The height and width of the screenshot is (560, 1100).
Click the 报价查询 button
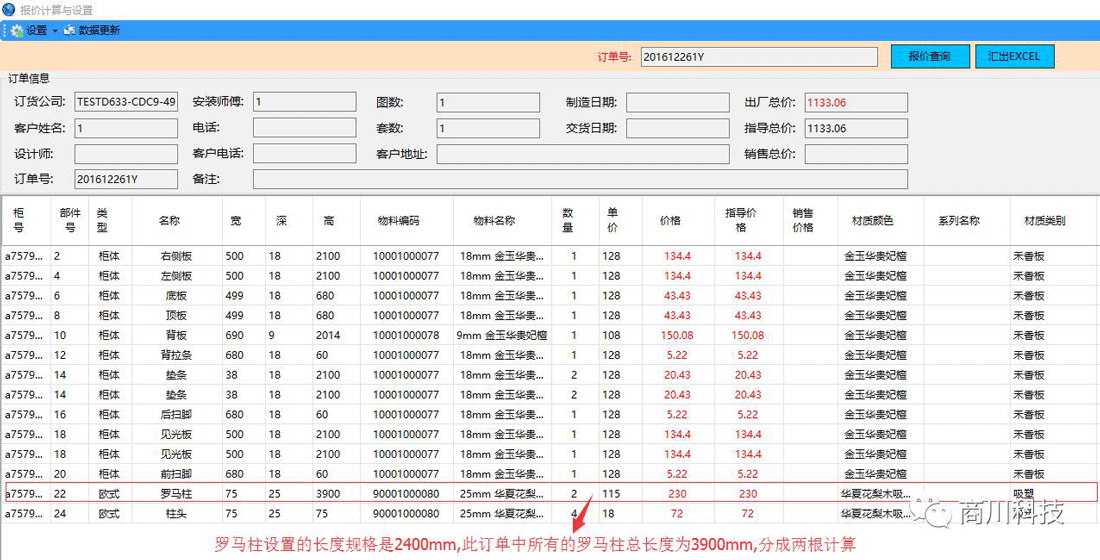(x=929, y=57)
